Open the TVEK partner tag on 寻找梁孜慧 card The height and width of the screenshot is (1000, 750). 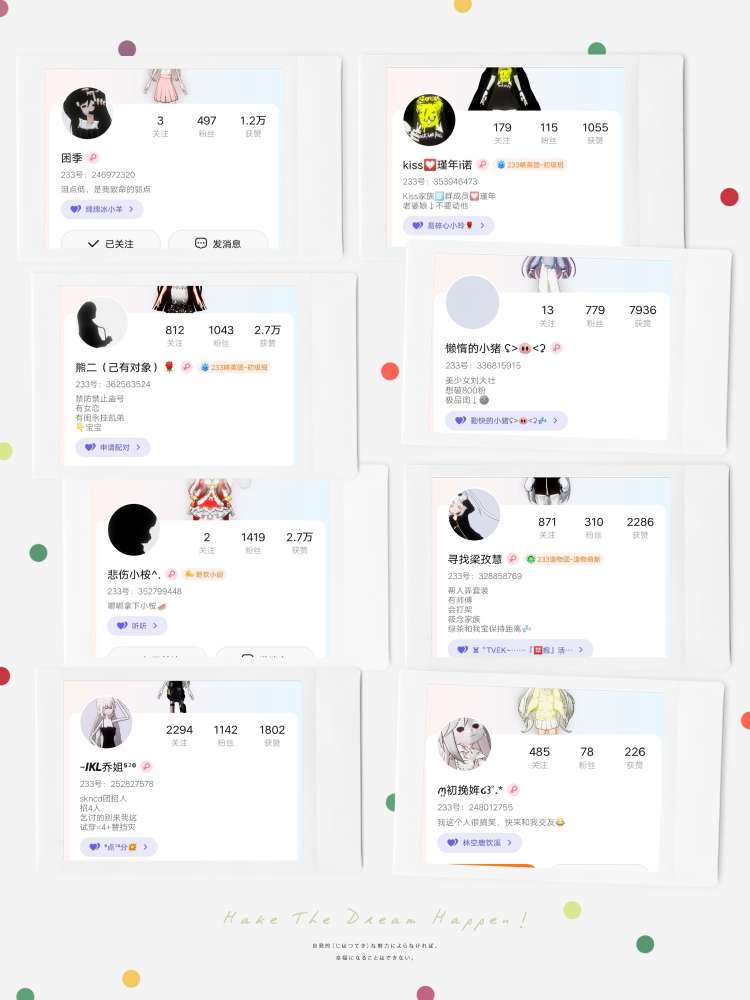[520, 649]
